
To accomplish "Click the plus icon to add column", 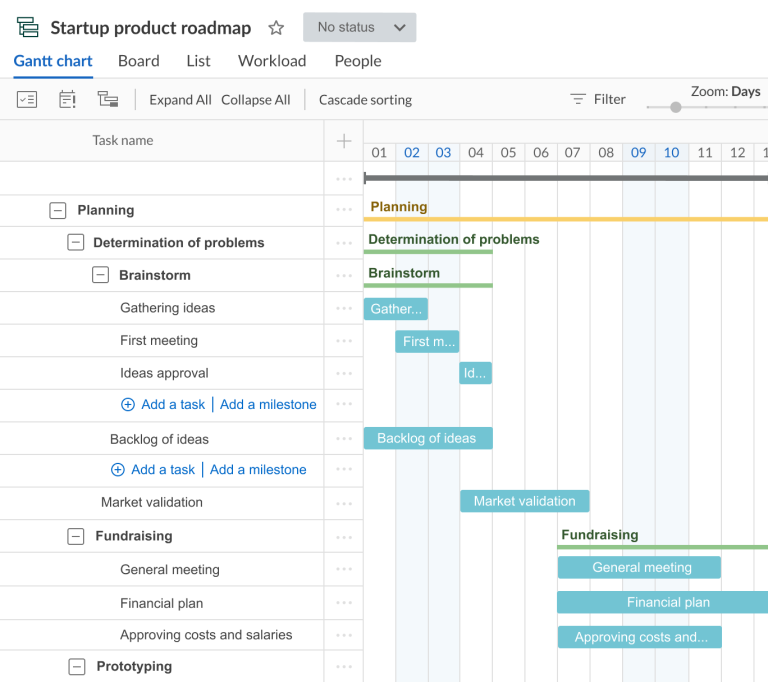I will click(x=344, y=141).
